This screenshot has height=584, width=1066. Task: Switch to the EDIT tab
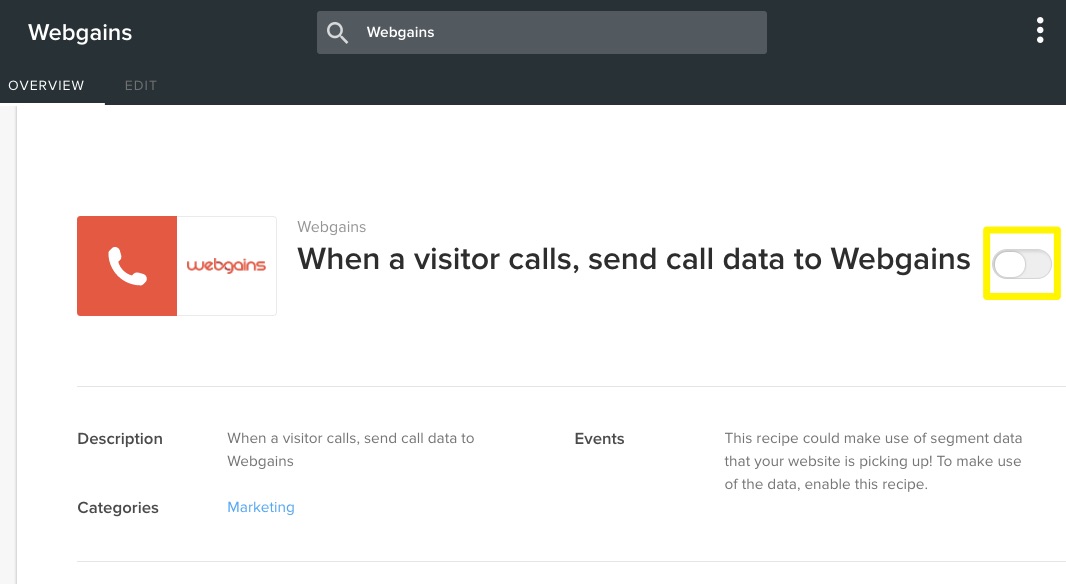(141, 86)
